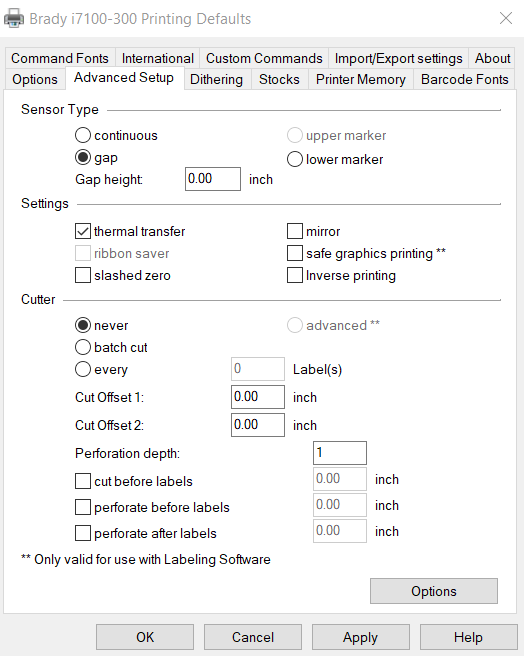Viewport: 524px width, 656px height.
Task: Focus the Perforation depth field
Action: [x=339, y=453]
